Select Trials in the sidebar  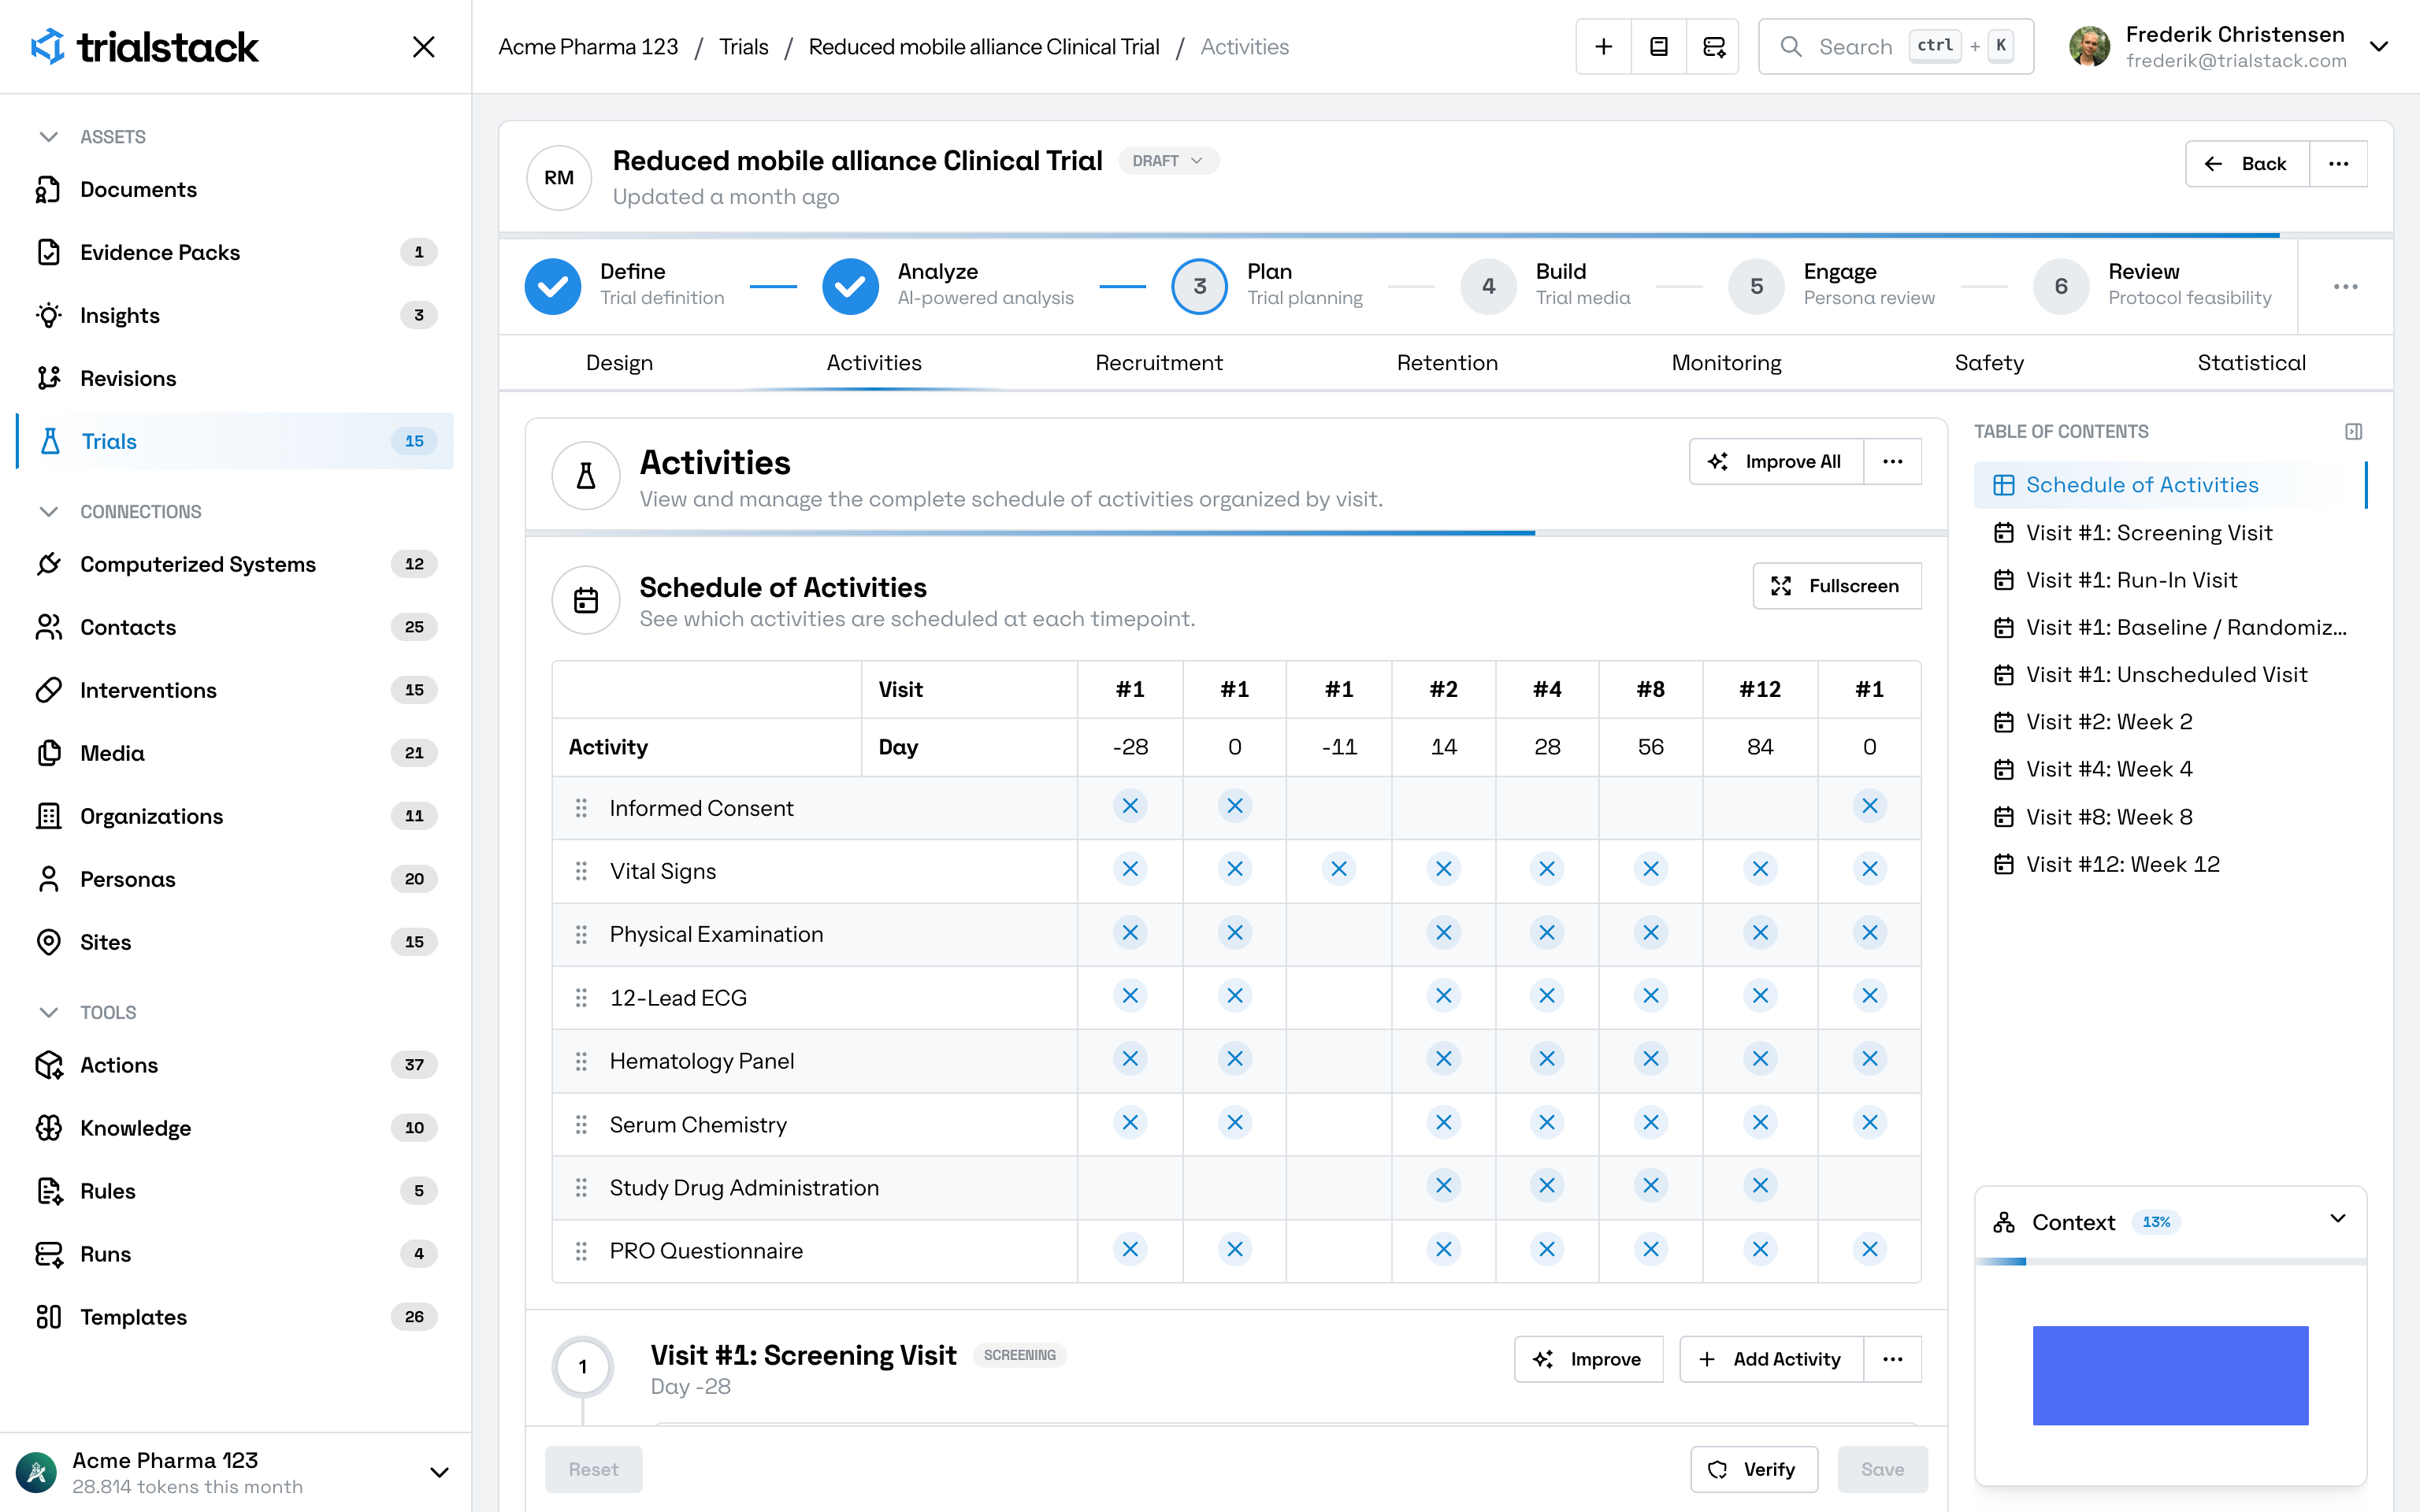235,441
